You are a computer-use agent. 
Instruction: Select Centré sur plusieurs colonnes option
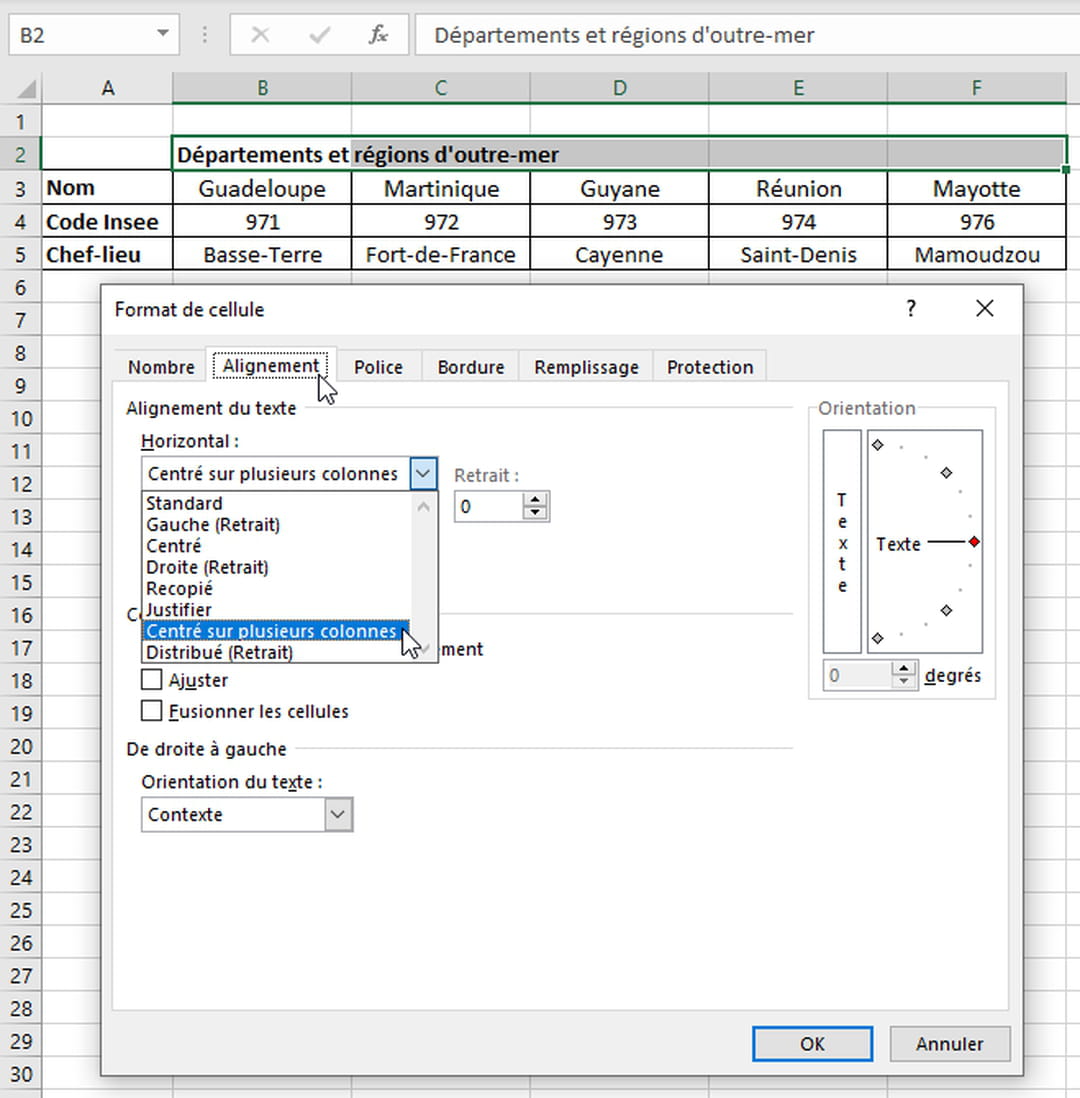277,631
